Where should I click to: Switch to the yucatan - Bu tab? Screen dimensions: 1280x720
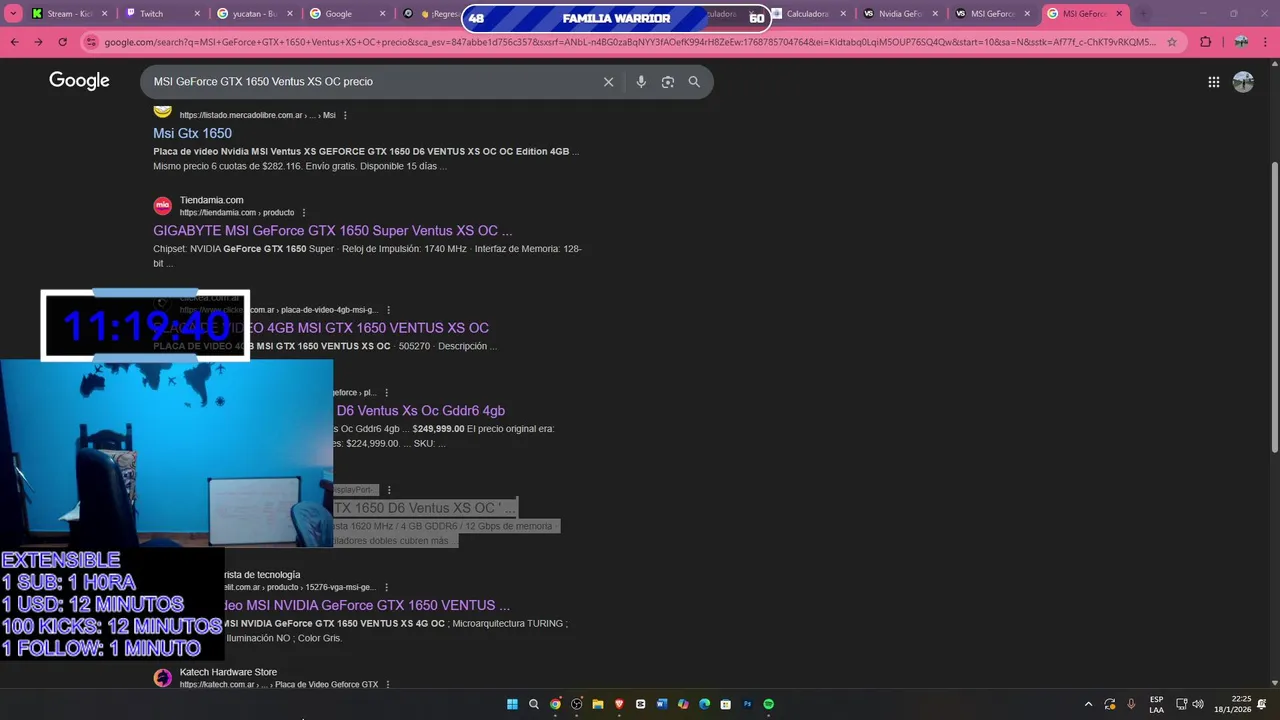pos(253,14)
